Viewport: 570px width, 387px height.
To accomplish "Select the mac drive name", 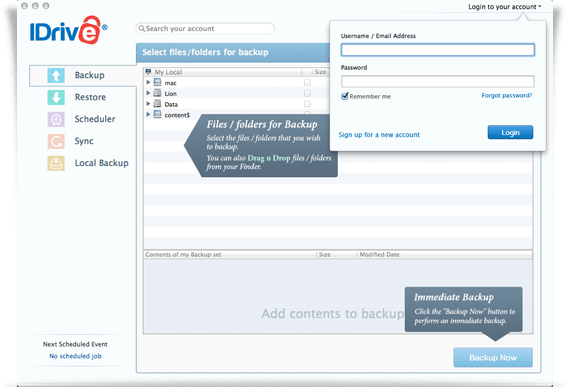I will 170,83.
